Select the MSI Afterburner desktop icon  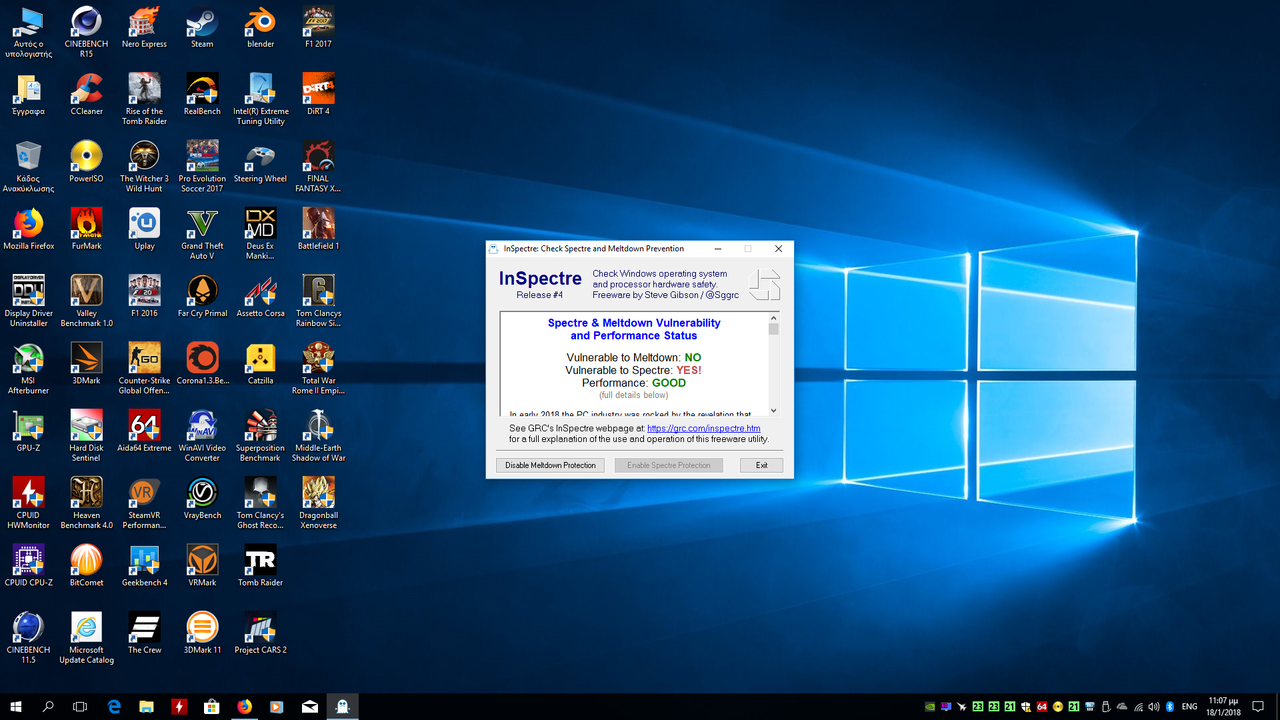pyautogui.click(x=29, y=368)
